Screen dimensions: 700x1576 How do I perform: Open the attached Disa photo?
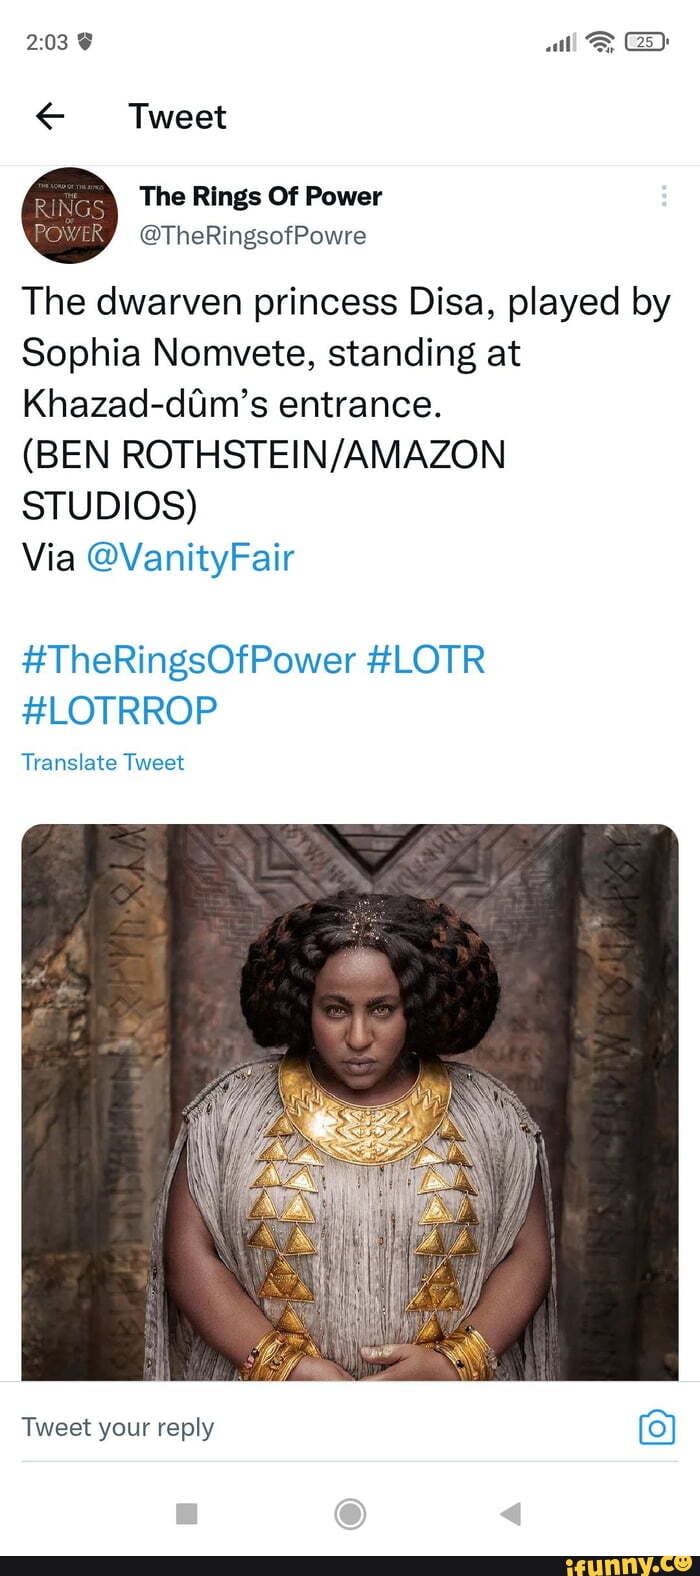coord(350,1100)
